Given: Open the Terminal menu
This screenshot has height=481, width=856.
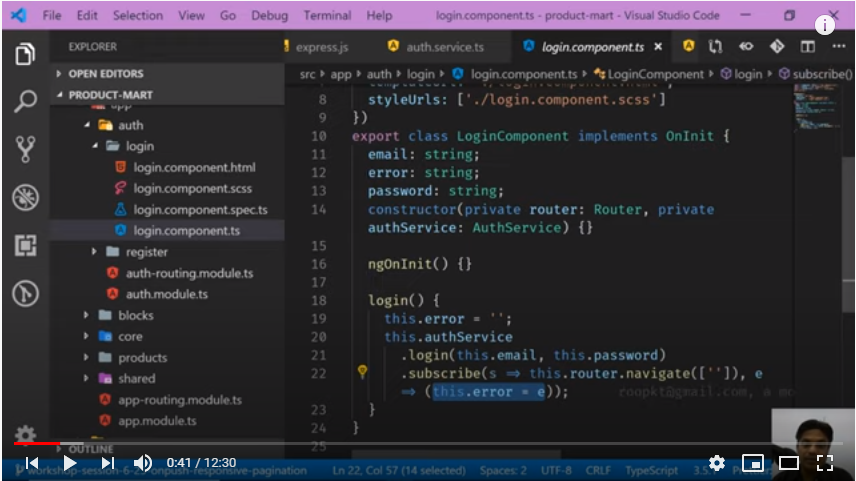Looking at the screenshot, I should pyautogui.click(x=327, y=15).
